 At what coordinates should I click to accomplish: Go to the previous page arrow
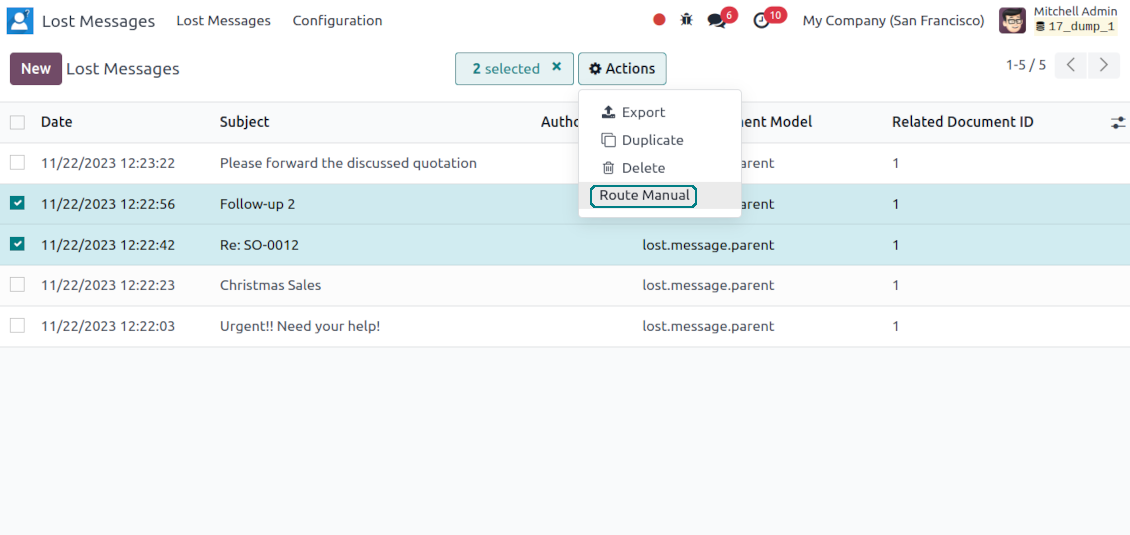[1070, 66]
